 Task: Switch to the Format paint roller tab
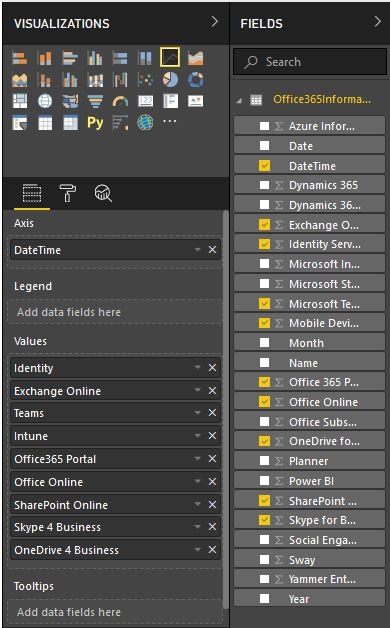(68, 193)
